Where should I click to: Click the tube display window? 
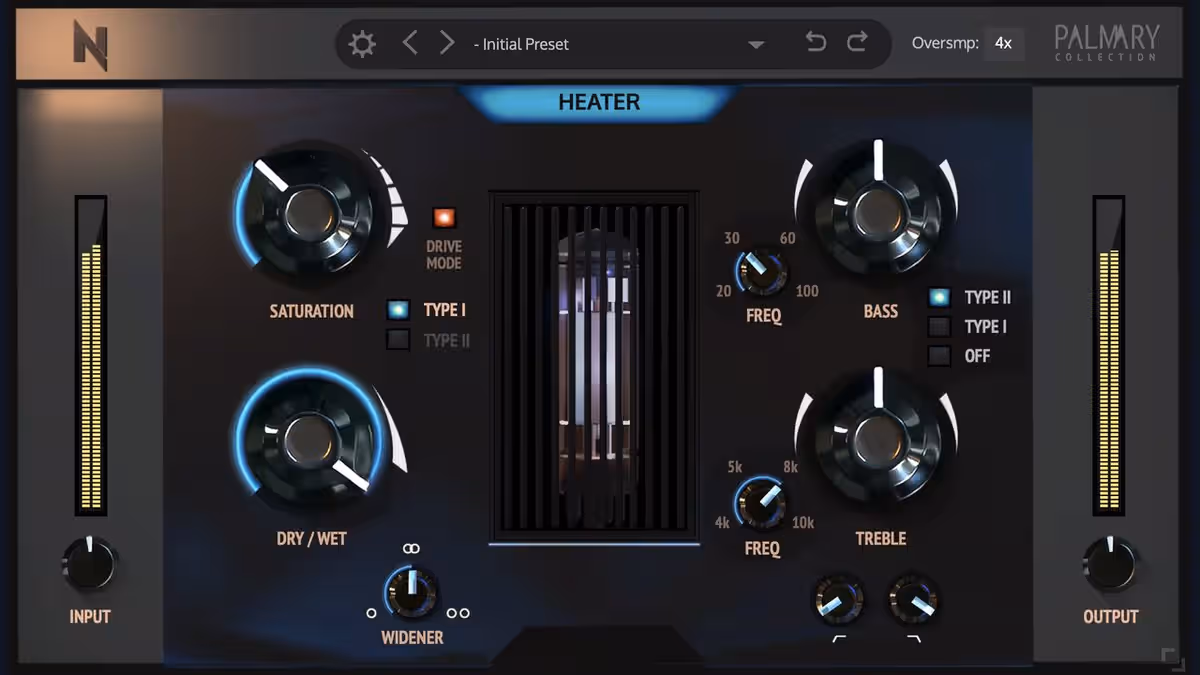click(x=594, y=367)
